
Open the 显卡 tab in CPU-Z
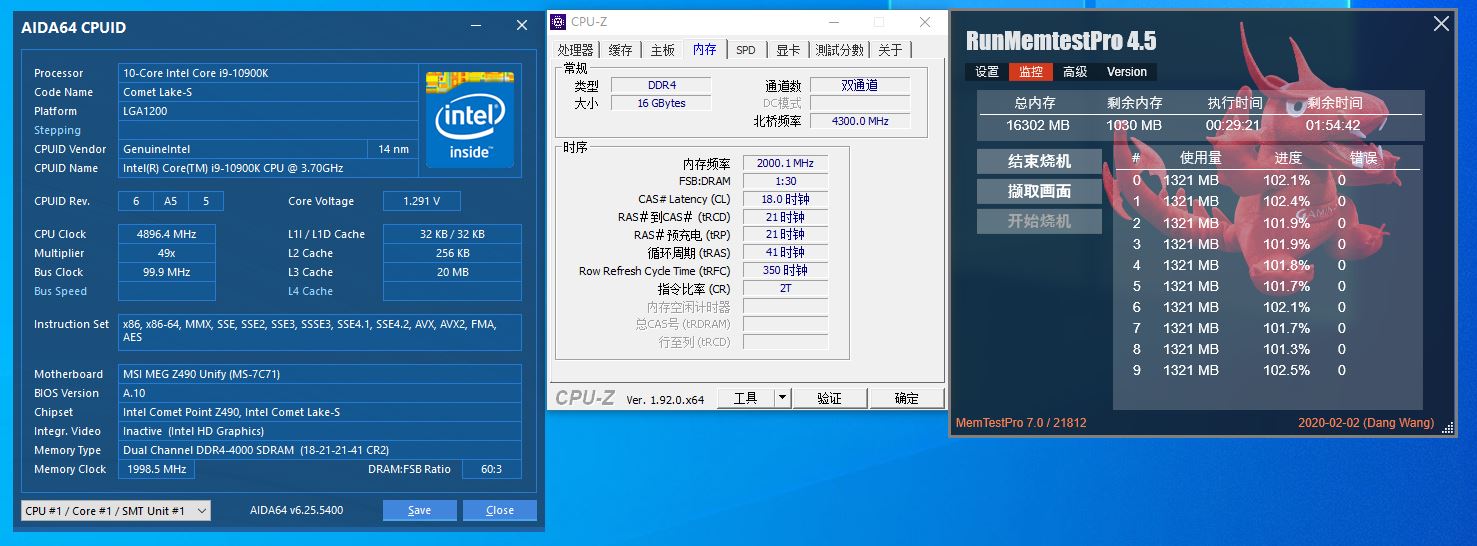(x=788, y=50)
